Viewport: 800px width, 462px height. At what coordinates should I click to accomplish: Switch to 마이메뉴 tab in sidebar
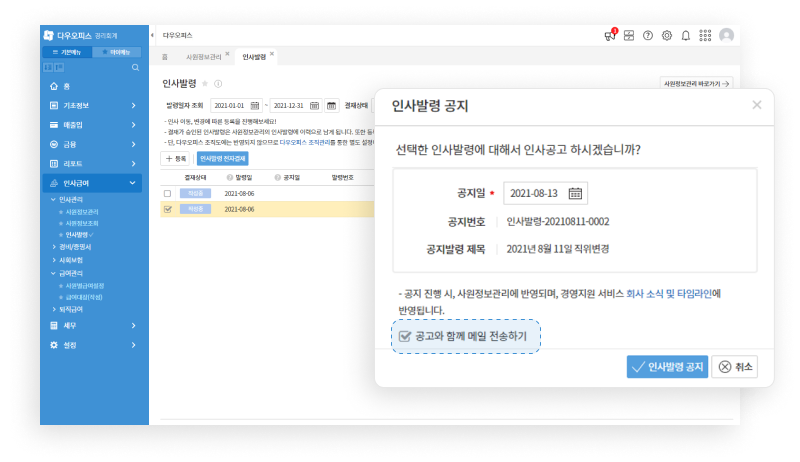[116, 52]
